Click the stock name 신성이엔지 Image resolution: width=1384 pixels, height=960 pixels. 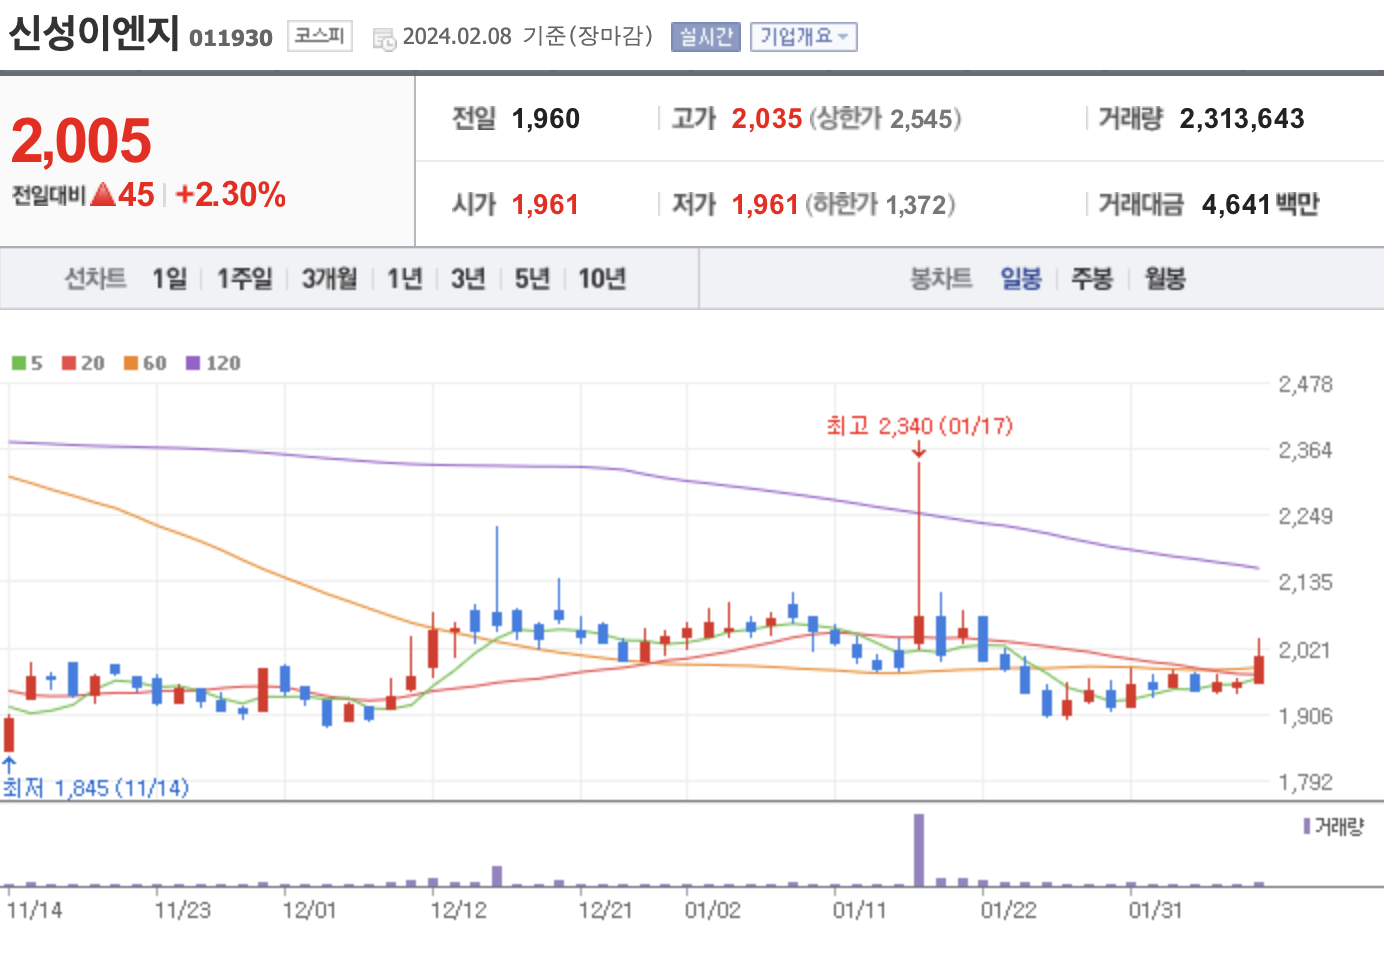coord(94,32)
